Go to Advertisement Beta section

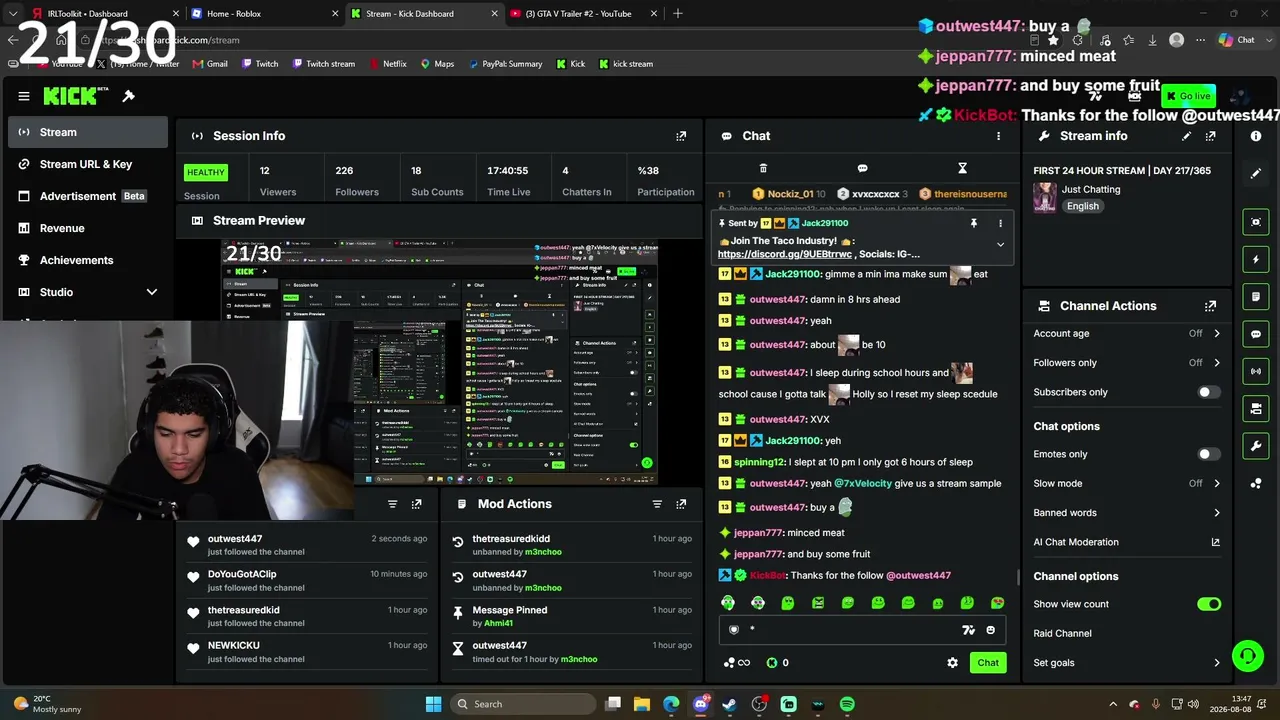(88, 196)
